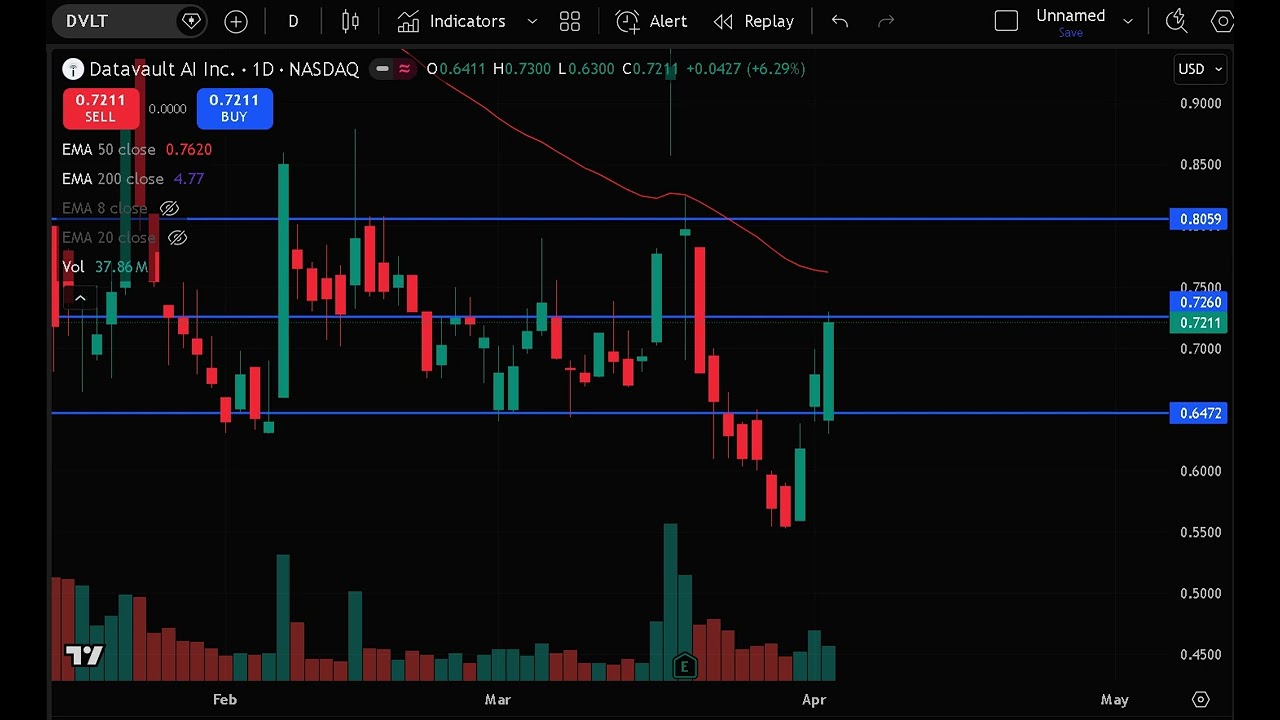Click the market status dash indicator

382,69
